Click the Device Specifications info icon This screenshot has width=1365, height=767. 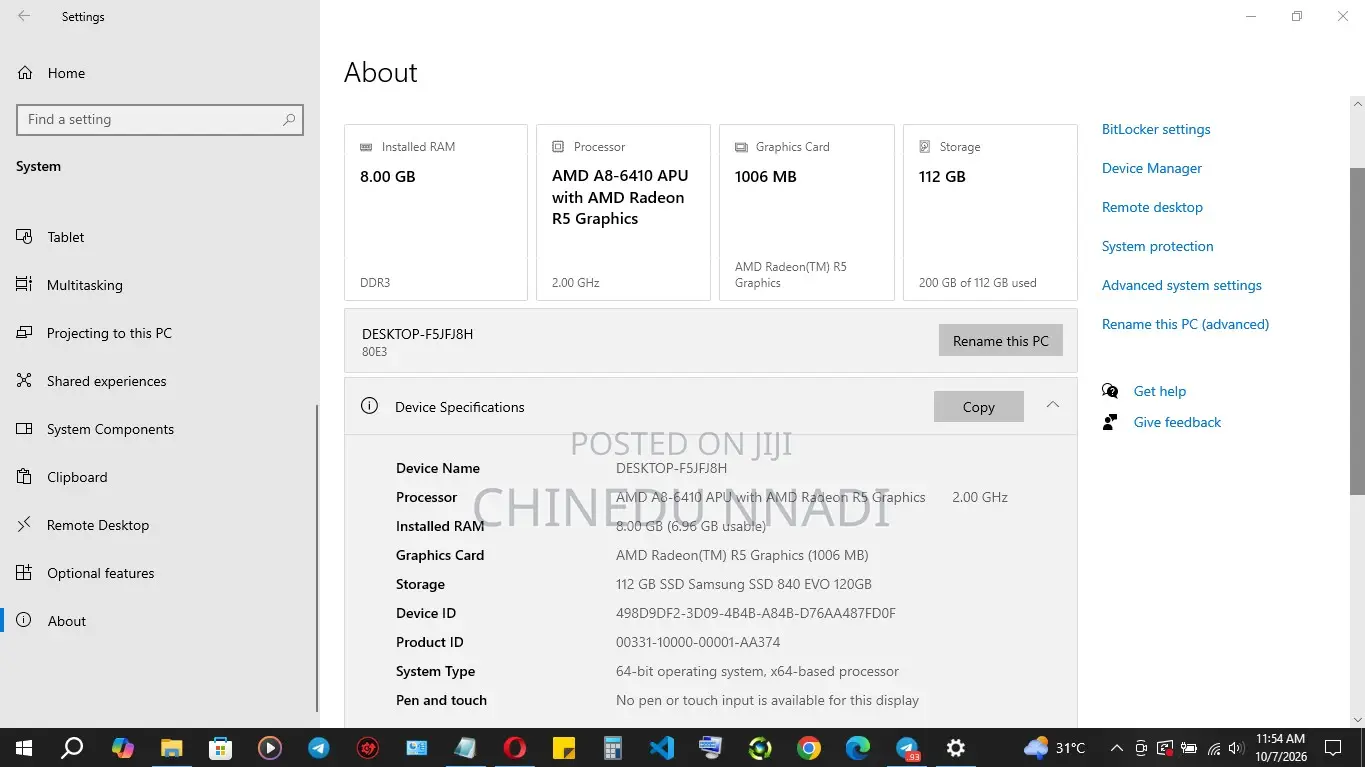pyautogui.click(x=369, y=406)
